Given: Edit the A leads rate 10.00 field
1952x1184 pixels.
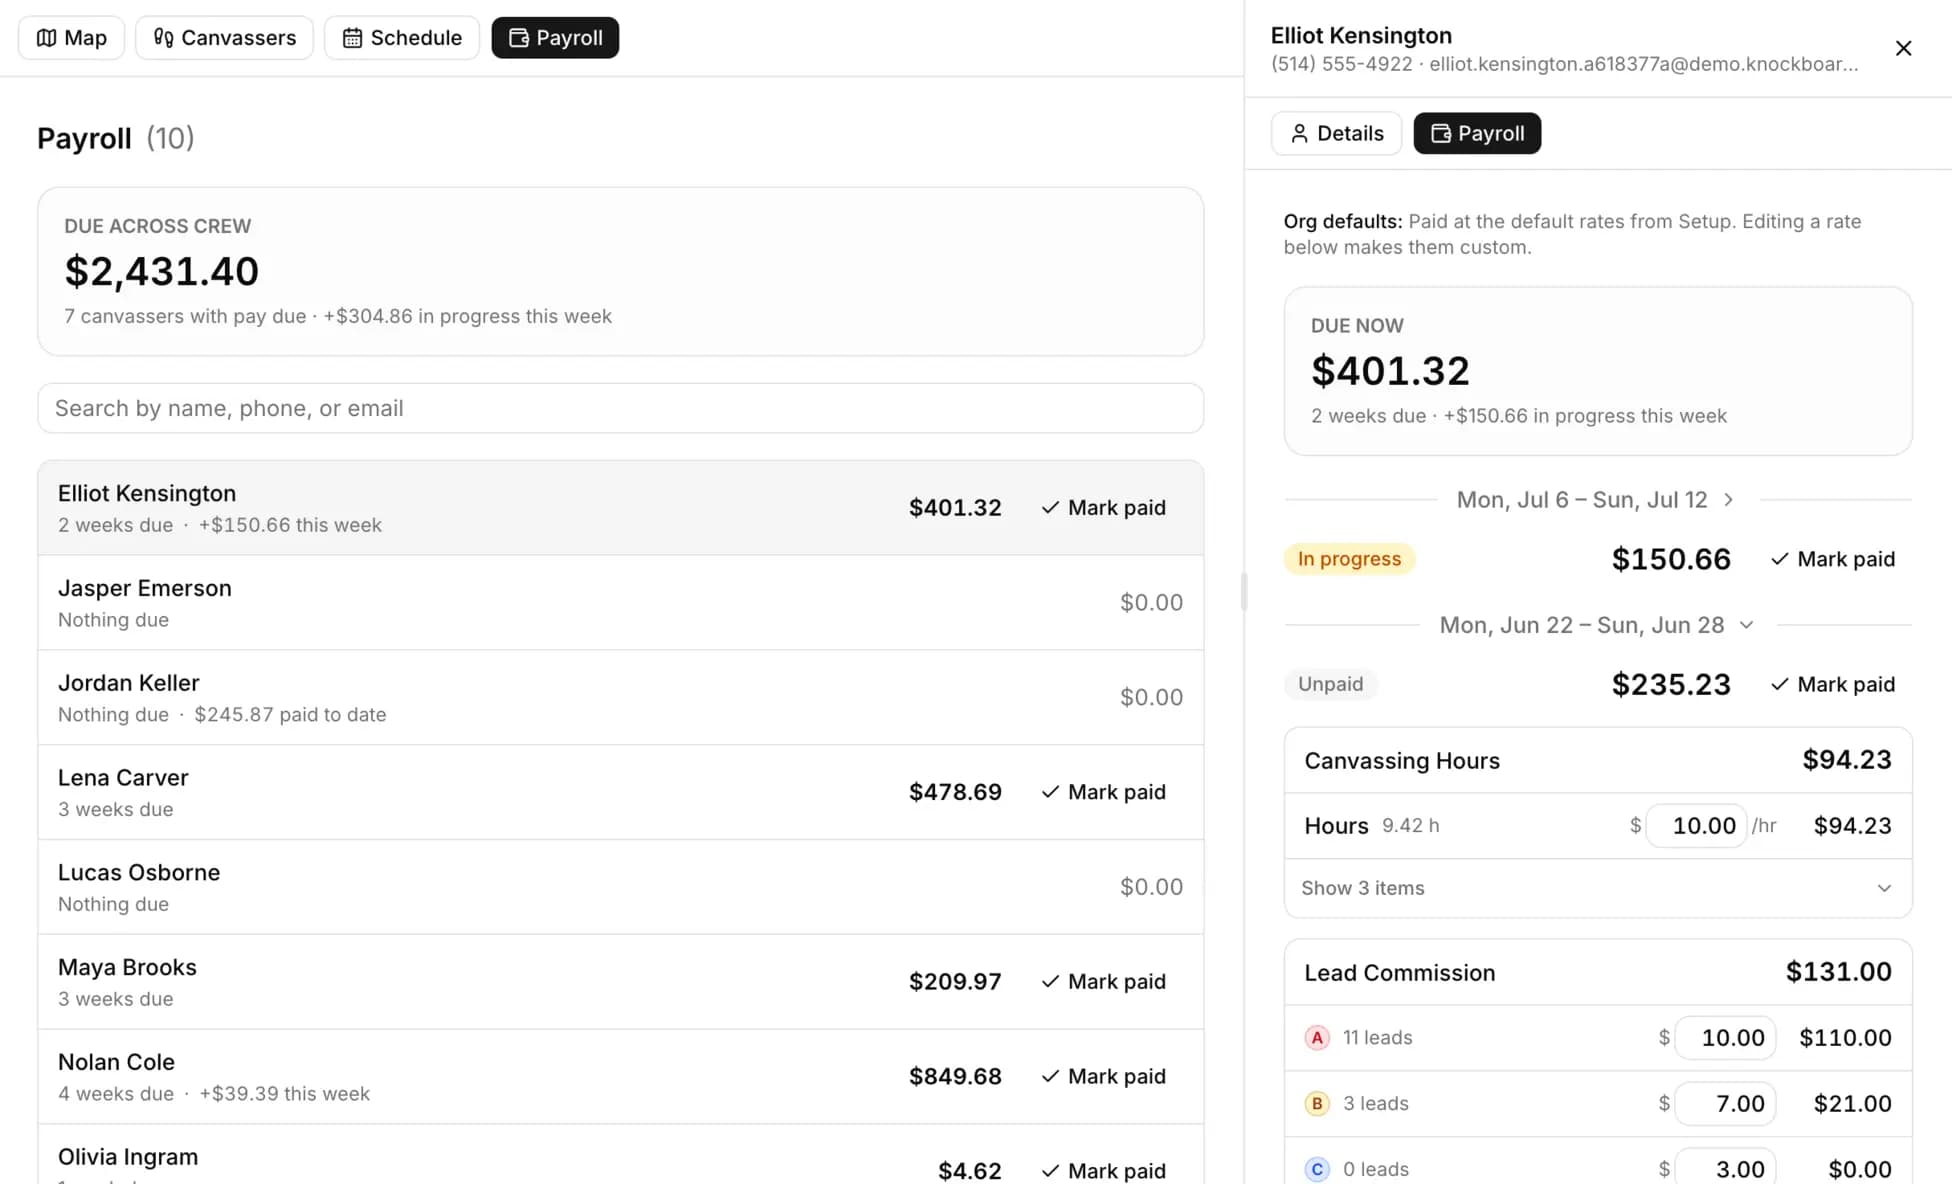Looking at the screenshot, I should tap(1726, 1038).
